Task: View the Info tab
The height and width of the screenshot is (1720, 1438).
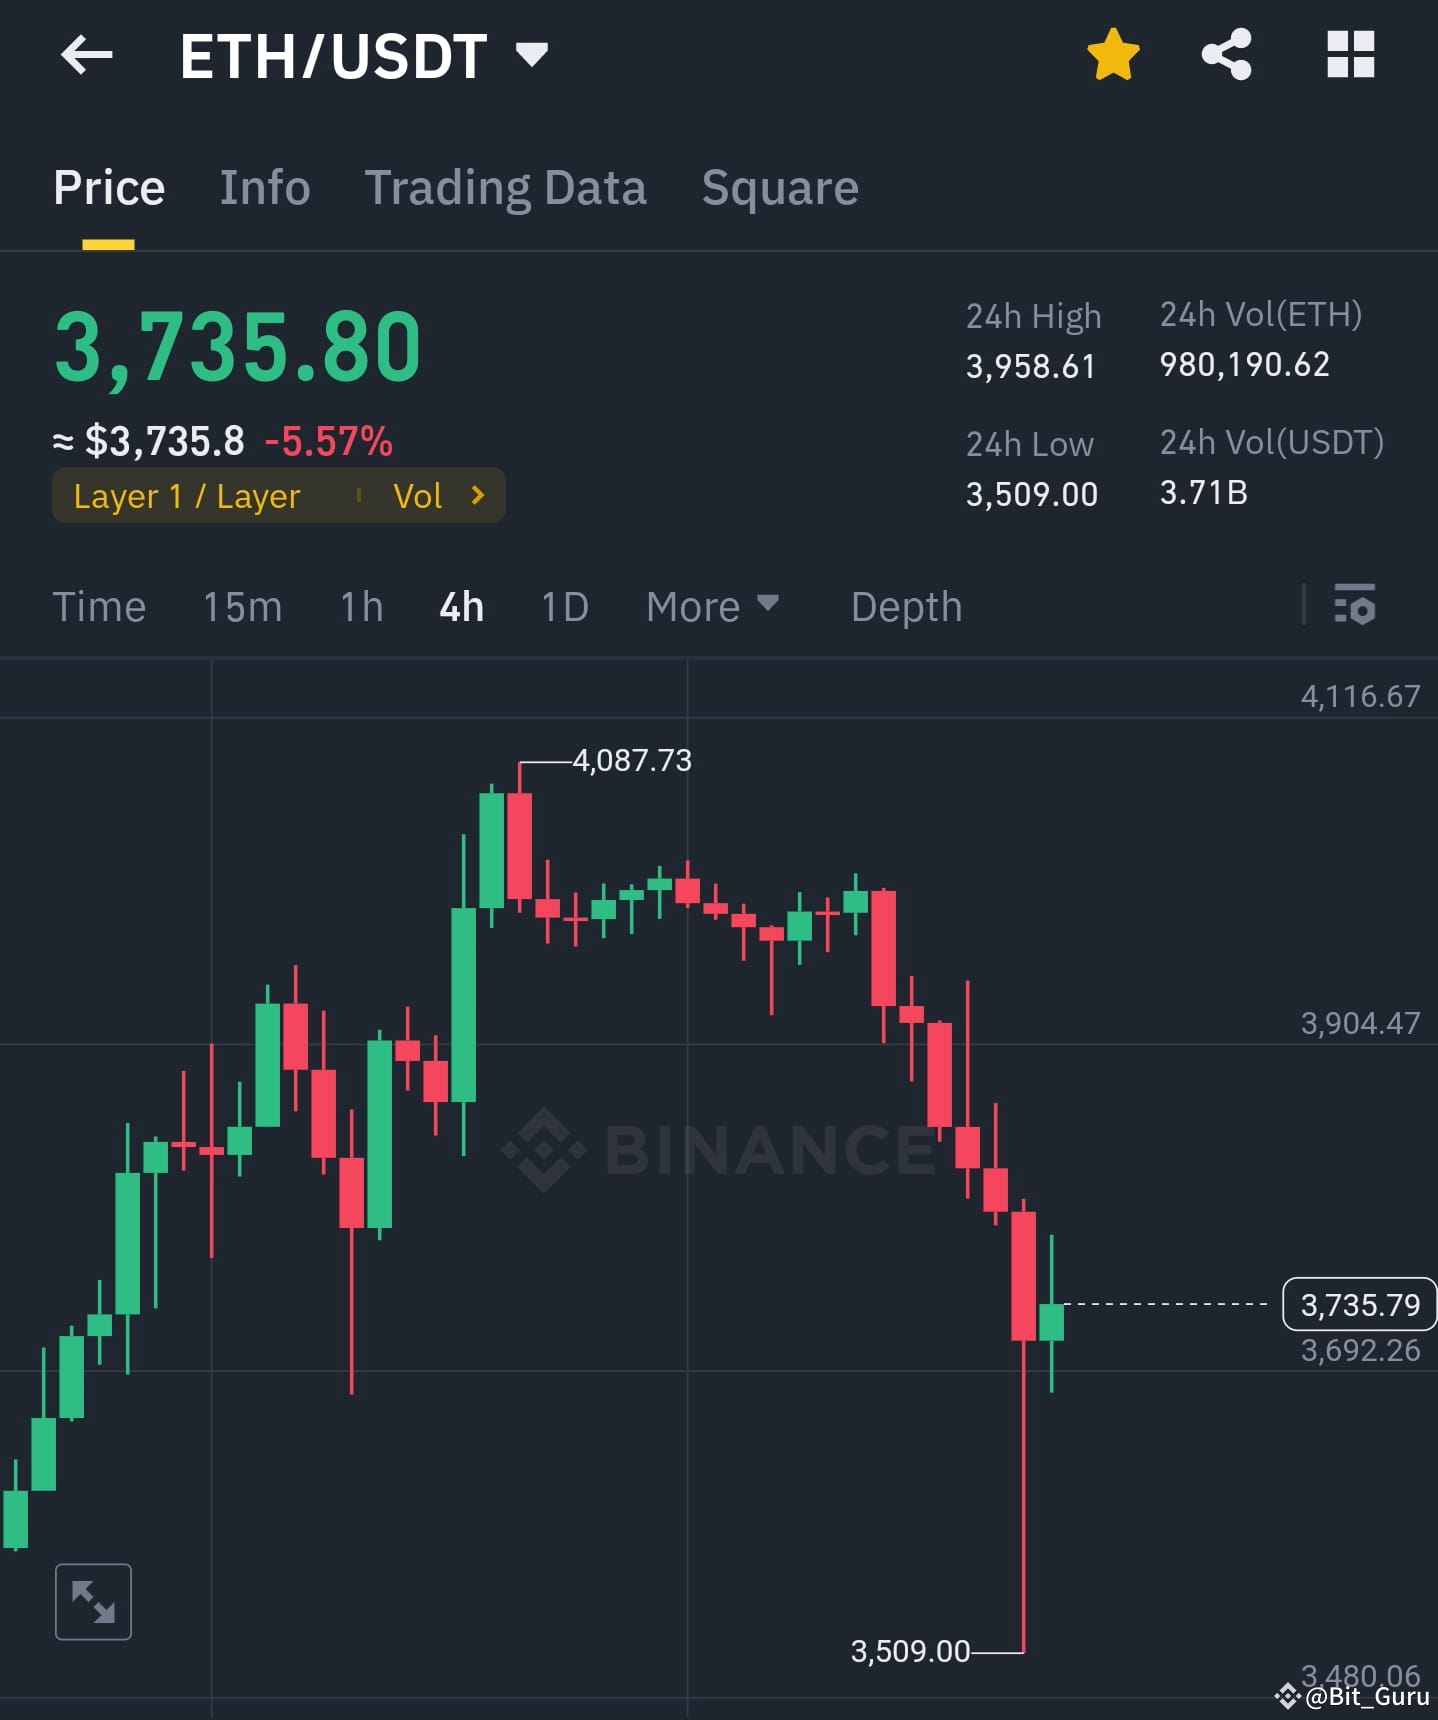Action: tap(264, 187)
